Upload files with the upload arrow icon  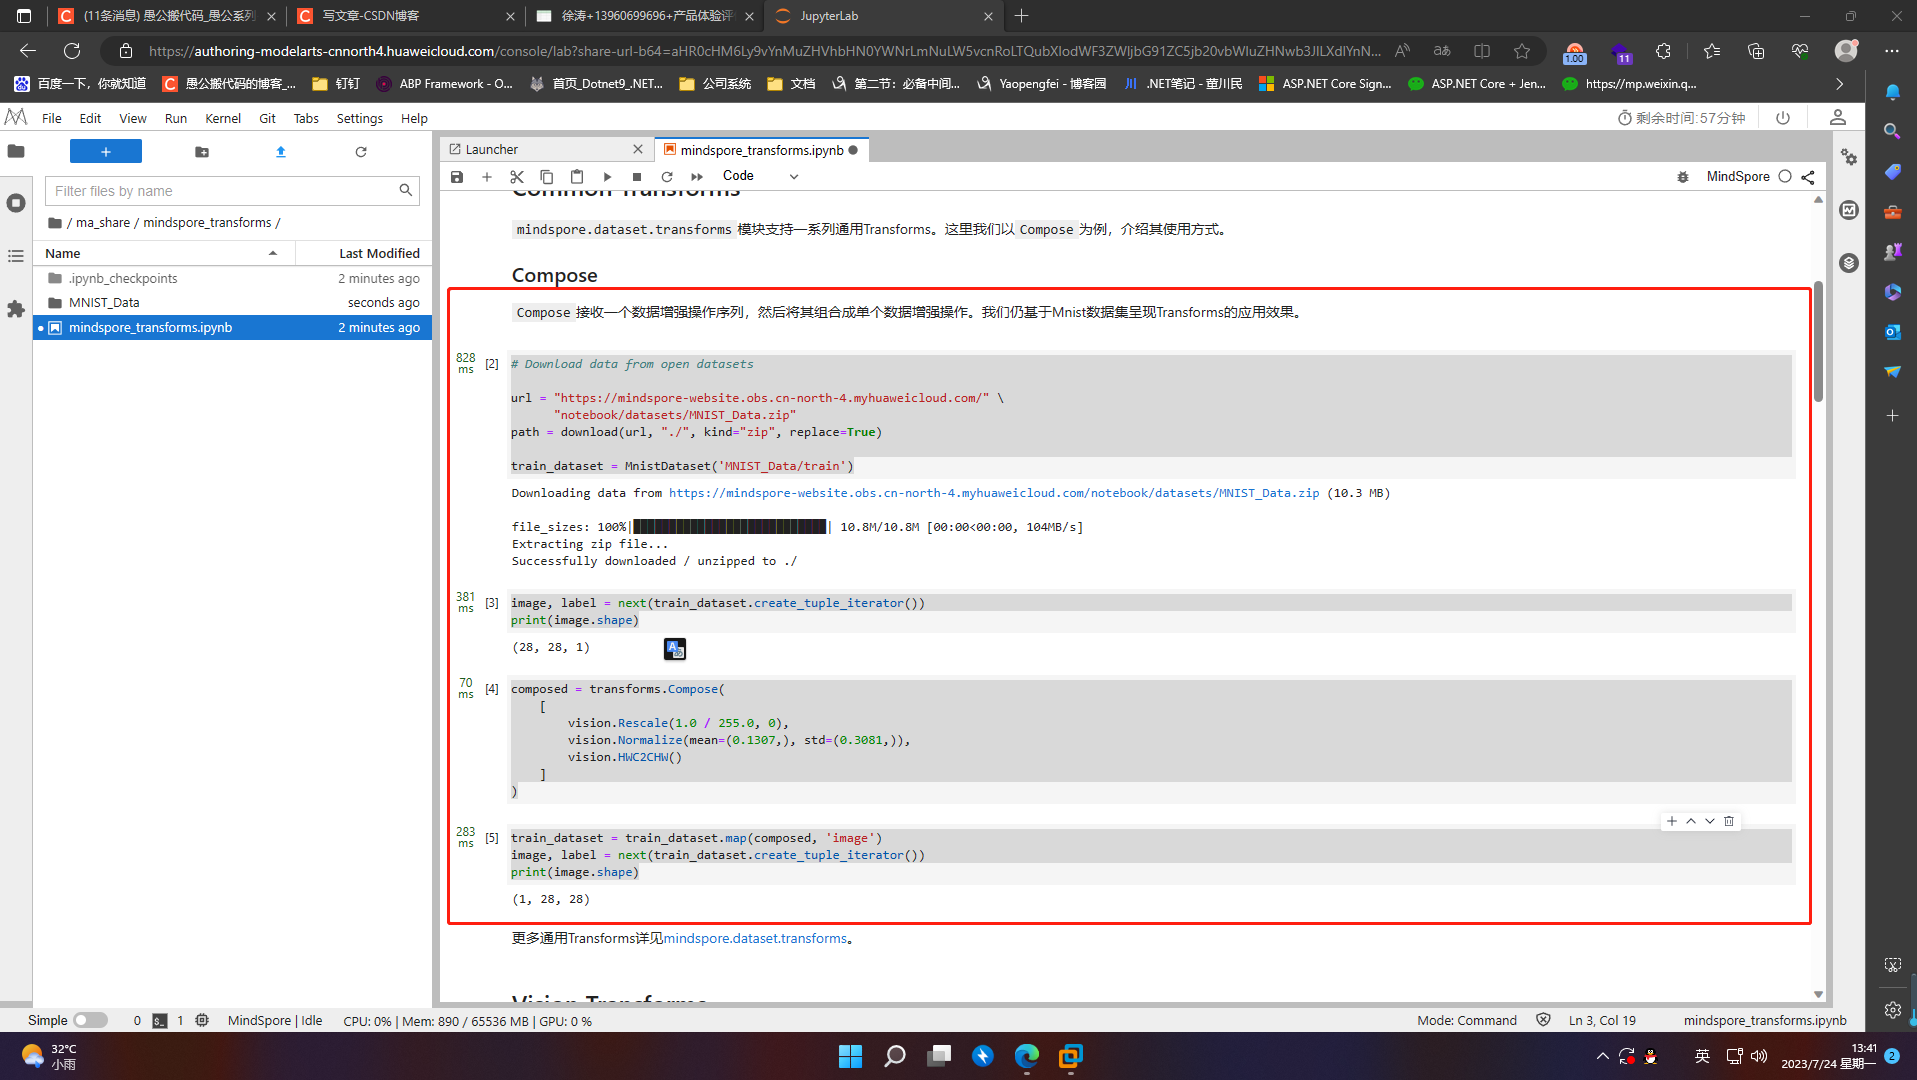pos(281,151)
